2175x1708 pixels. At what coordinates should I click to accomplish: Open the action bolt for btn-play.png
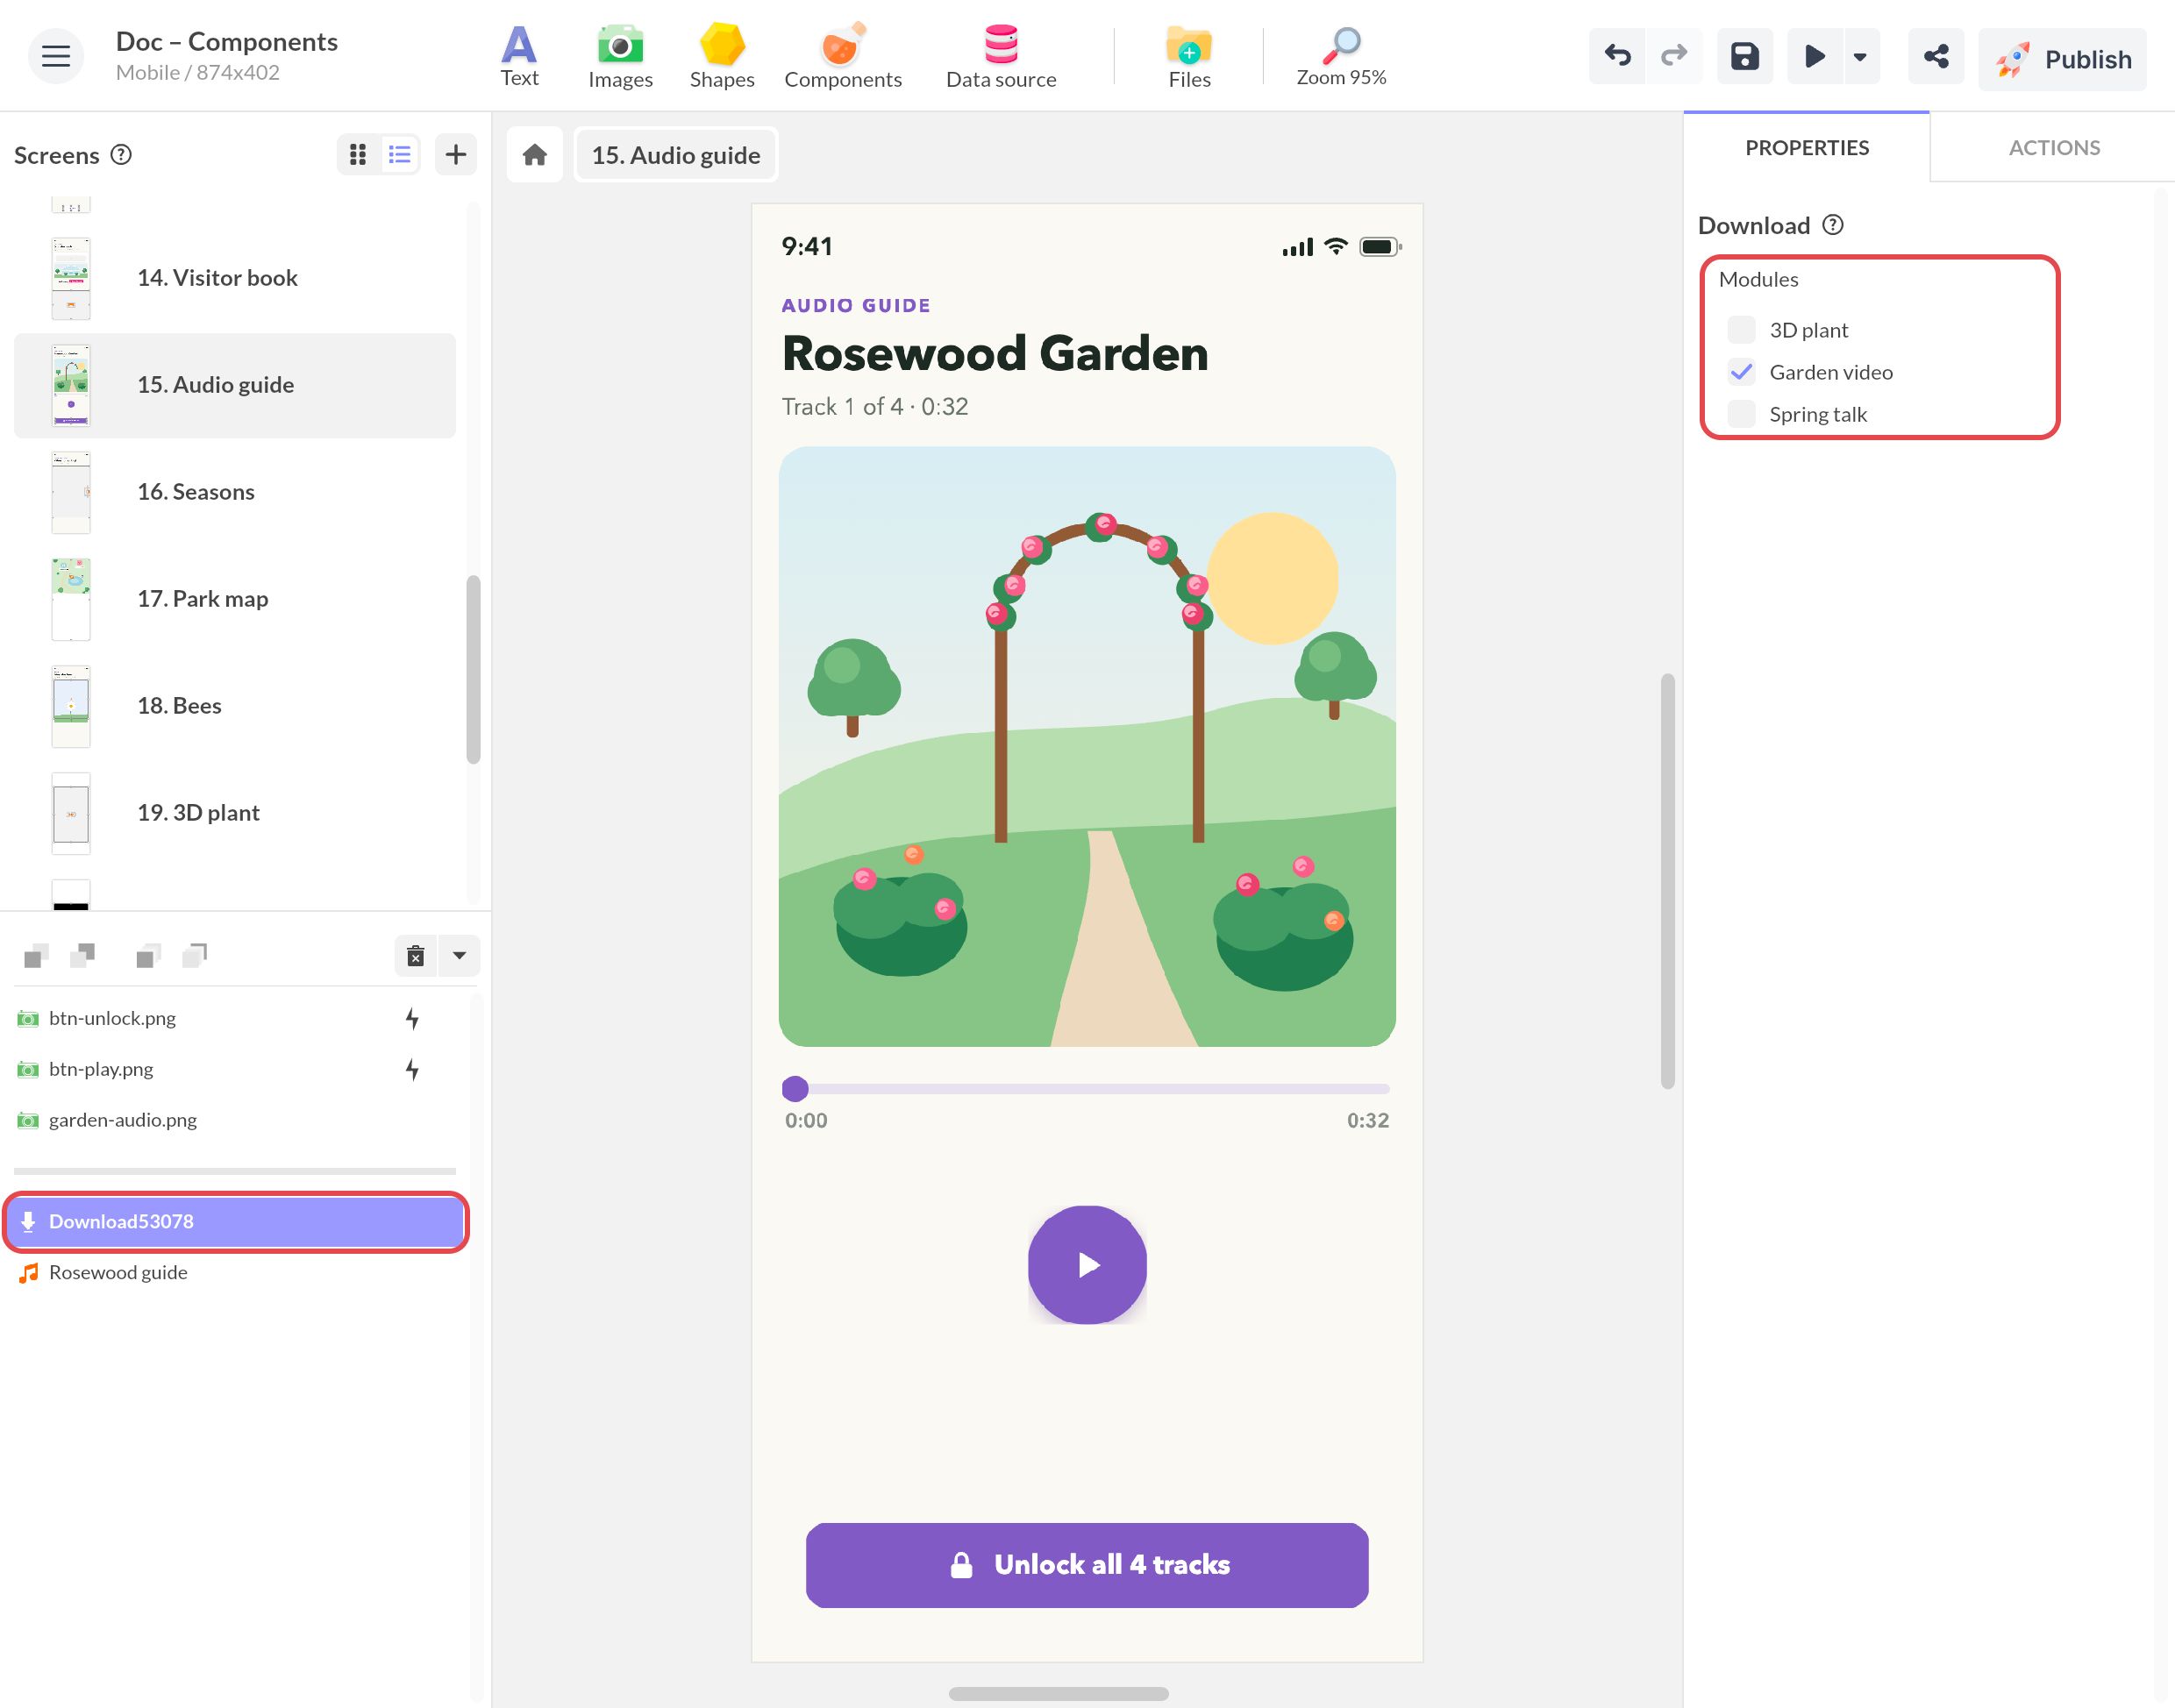pyautogui.click(x=411, y=1069)
